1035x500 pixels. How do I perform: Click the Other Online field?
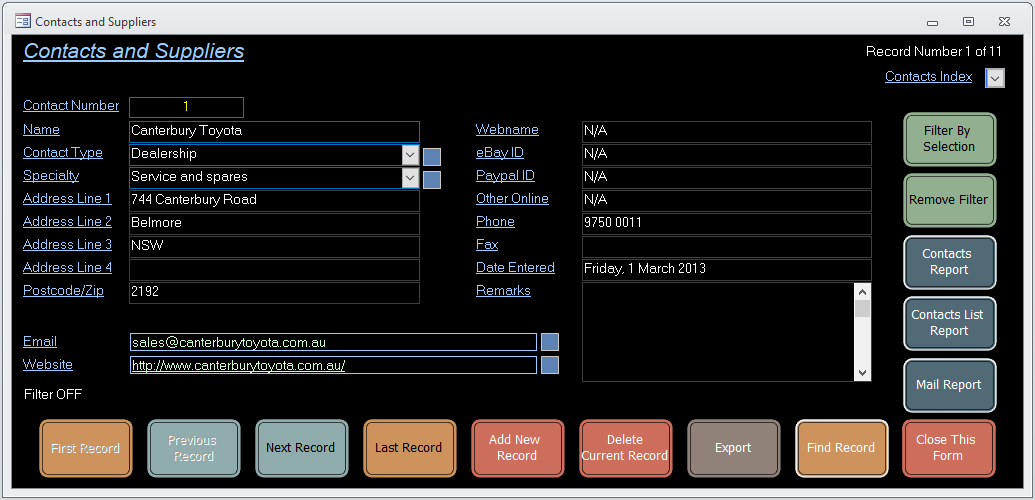point(727,201)
